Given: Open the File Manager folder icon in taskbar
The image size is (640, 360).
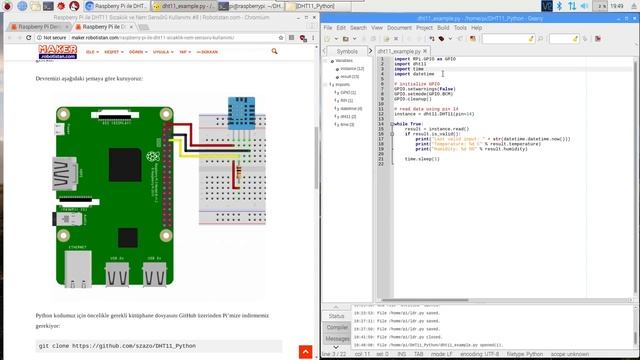Looking at the screenshot, I should click(x=36, y=6).
